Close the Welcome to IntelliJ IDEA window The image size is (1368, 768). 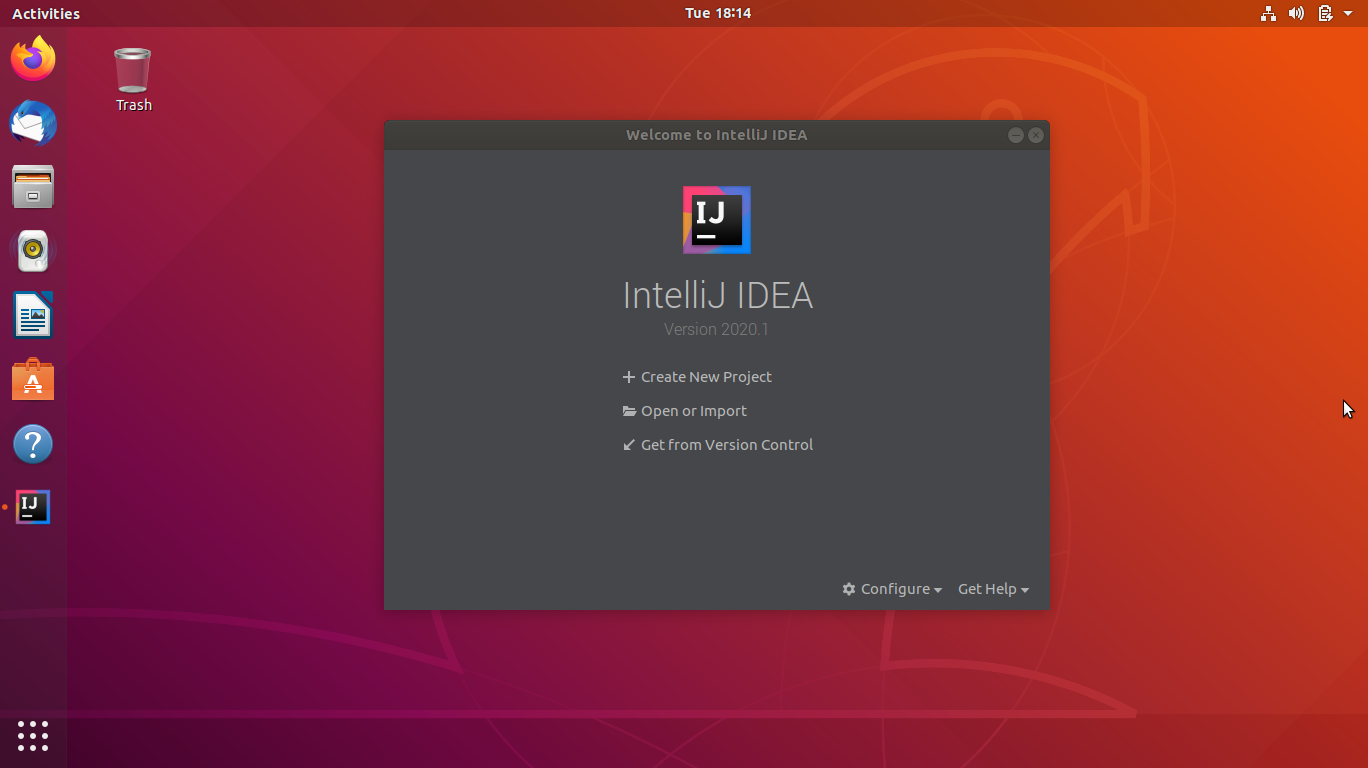tap(1036, 135)
